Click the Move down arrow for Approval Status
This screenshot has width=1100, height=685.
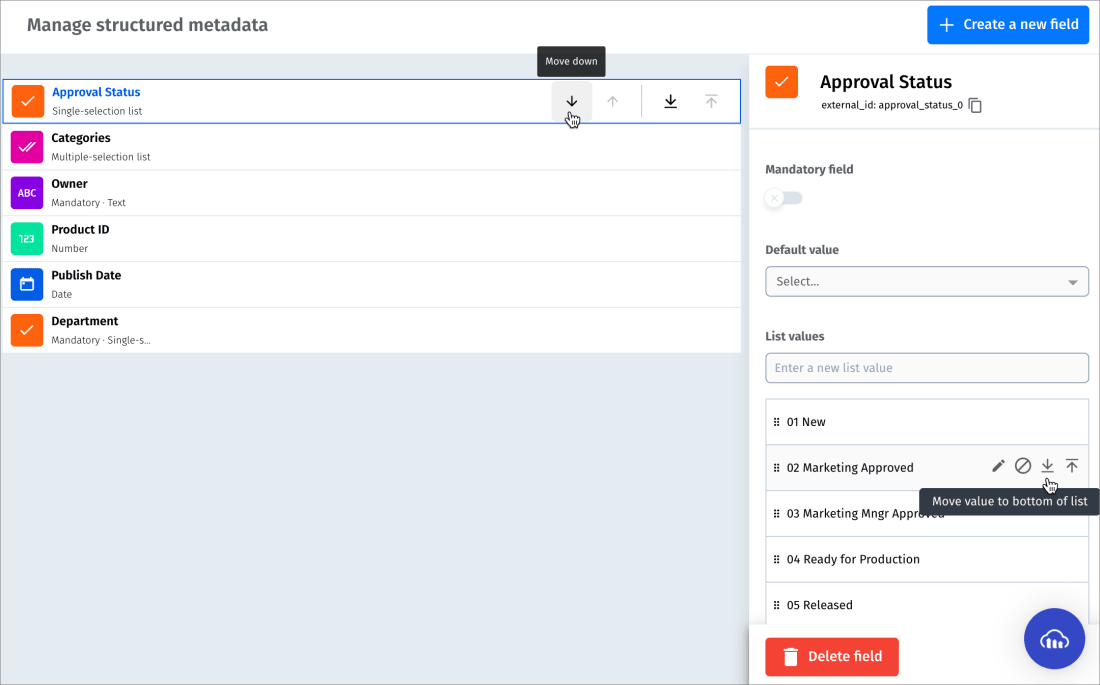(x=572, y=101)
